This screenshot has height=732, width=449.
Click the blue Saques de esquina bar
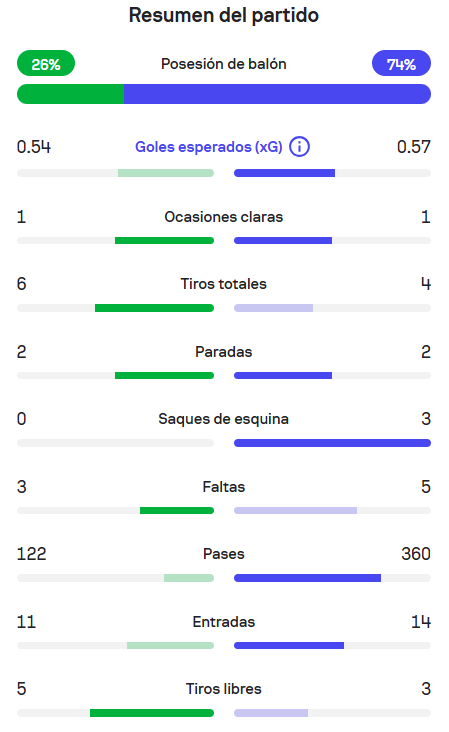[332, 443]
